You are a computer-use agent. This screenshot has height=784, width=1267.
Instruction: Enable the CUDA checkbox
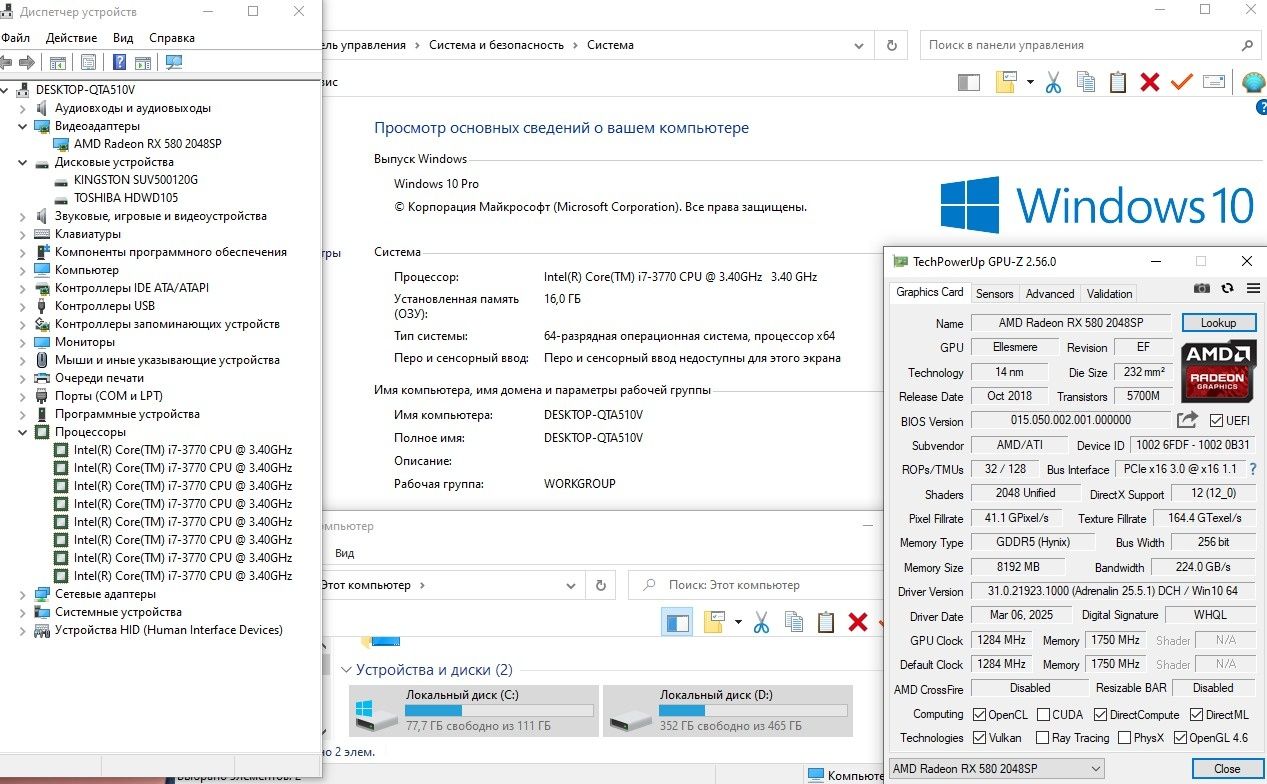click(x=1043, y=714)
